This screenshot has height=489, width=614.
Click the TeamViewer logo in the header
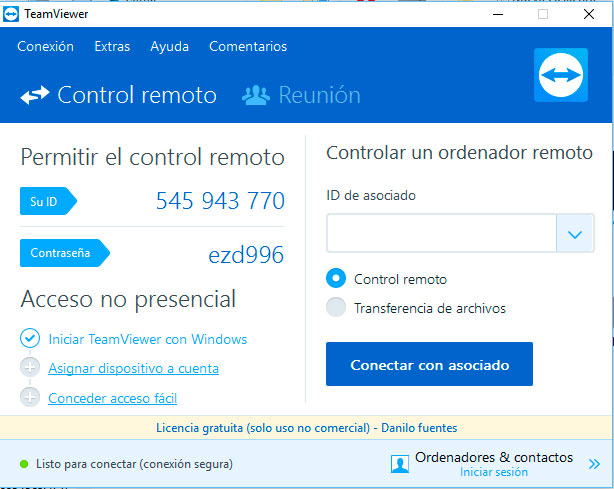[561, 75]
